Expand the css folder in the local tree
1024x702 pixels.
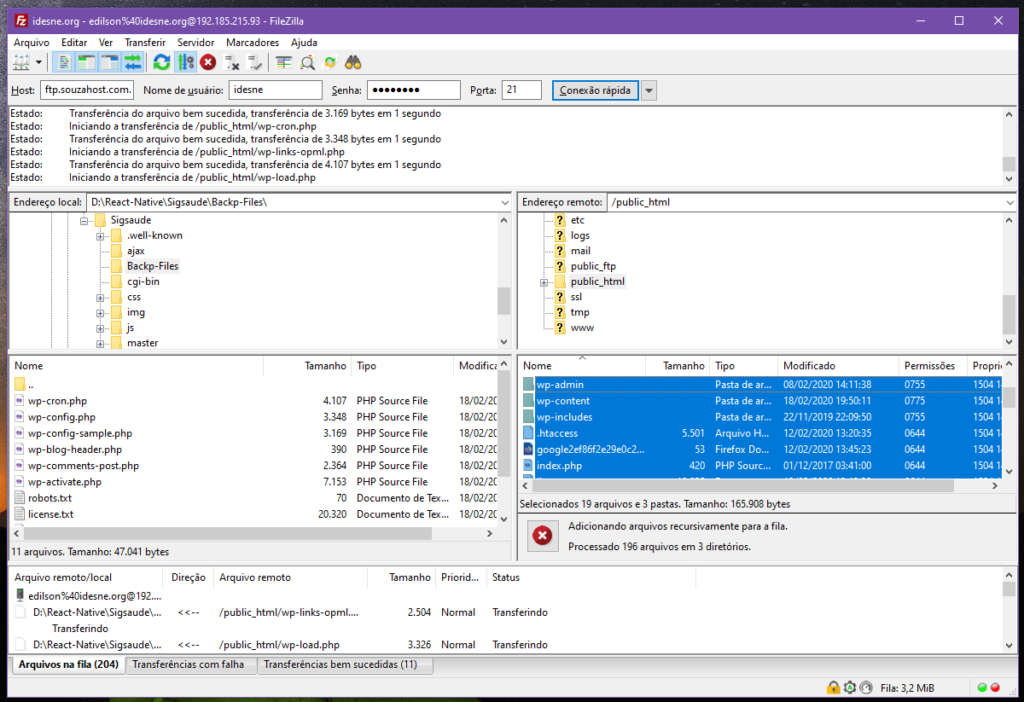[x=101, y=298]
